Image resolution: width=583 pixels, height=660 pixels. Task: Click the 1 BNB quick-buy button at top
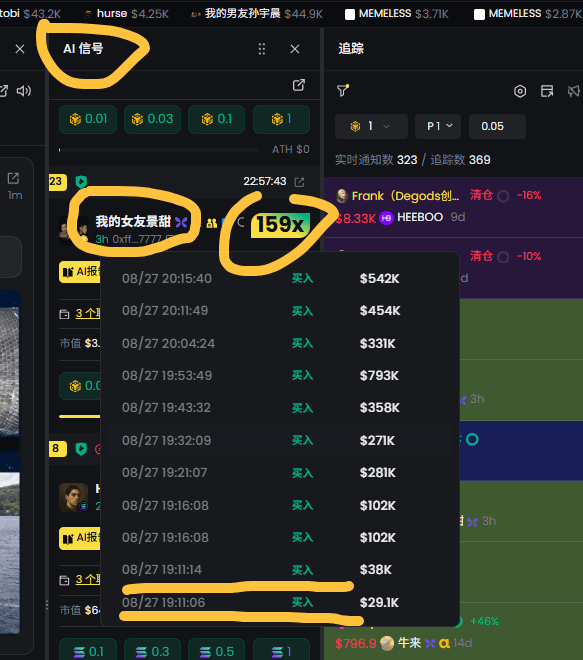click(281, 119)
